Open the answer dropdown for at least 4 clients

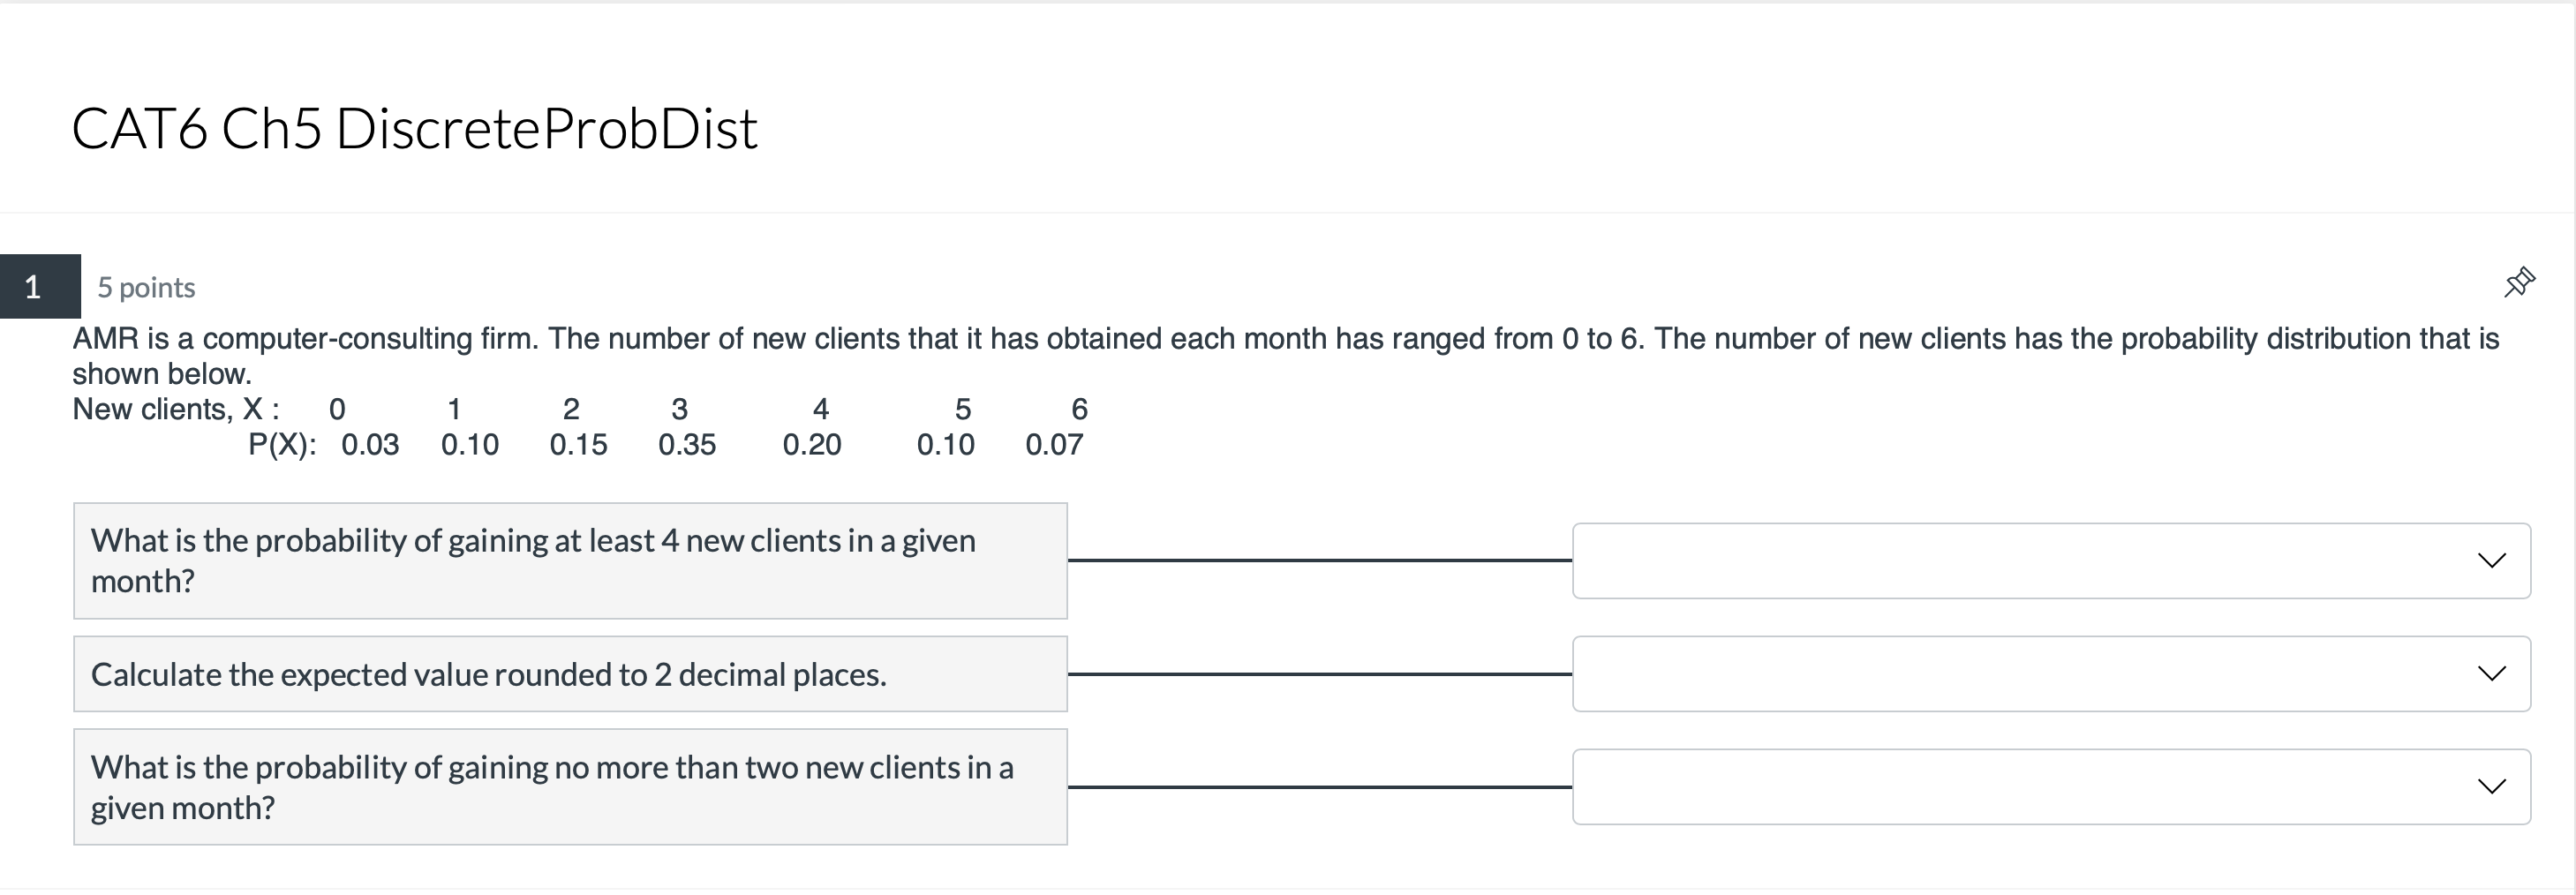pyautogui.click(x=2050, y=561)
